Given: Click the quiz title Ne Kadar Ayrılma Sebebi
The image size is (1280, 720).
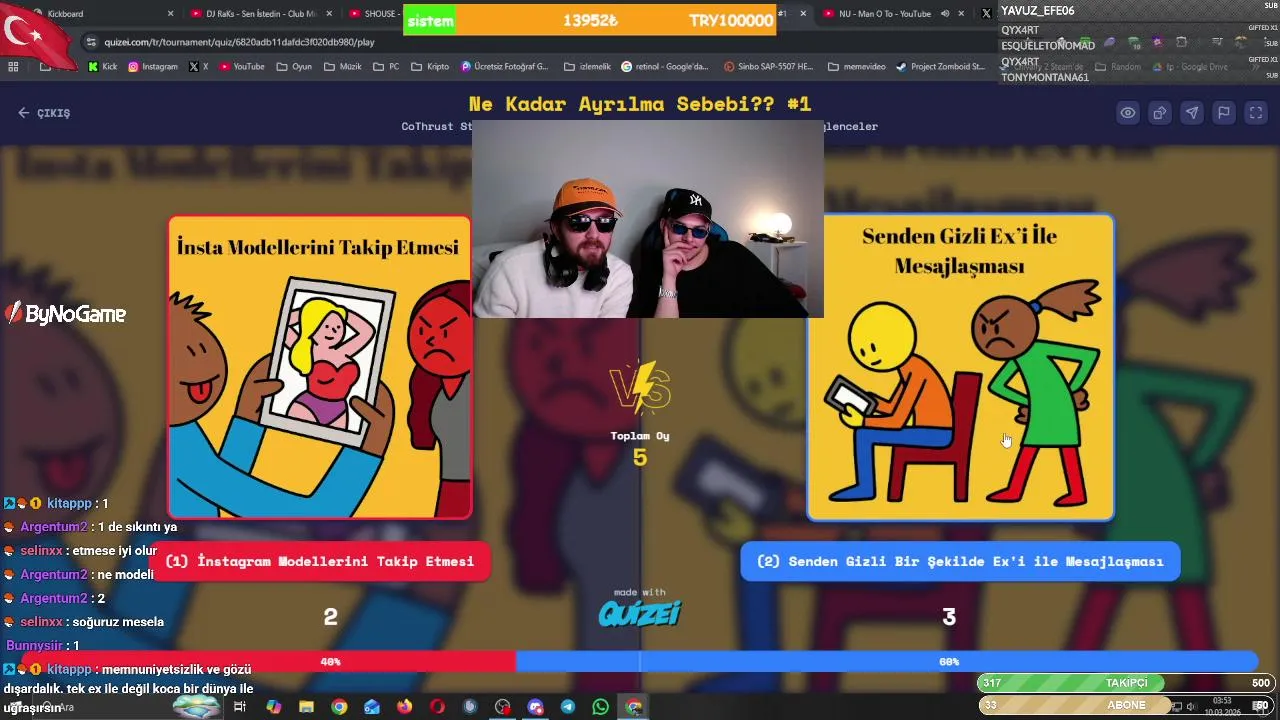Looking at the screenshot, I should [x=640, y=104].
